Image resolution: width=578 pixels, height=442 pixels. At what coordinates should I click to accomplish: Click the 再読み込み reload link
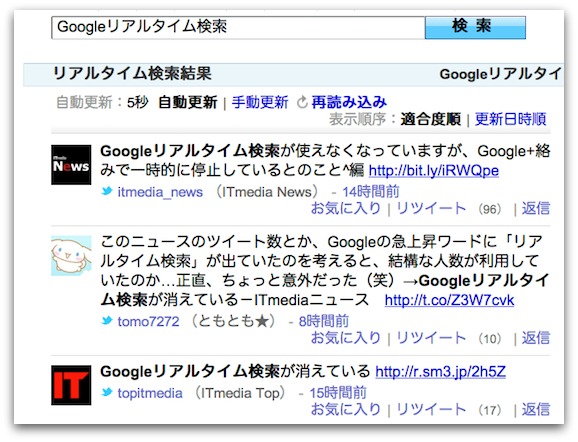349,102
